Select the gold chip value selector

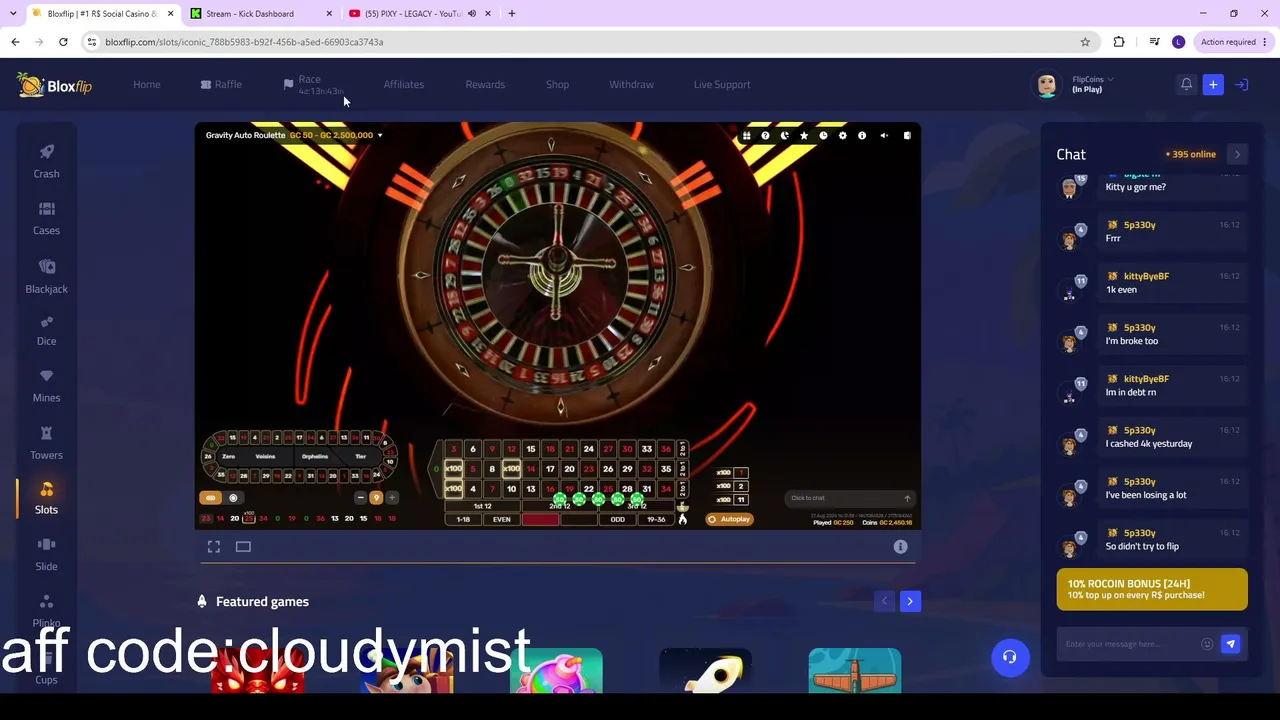coord(376,498)
